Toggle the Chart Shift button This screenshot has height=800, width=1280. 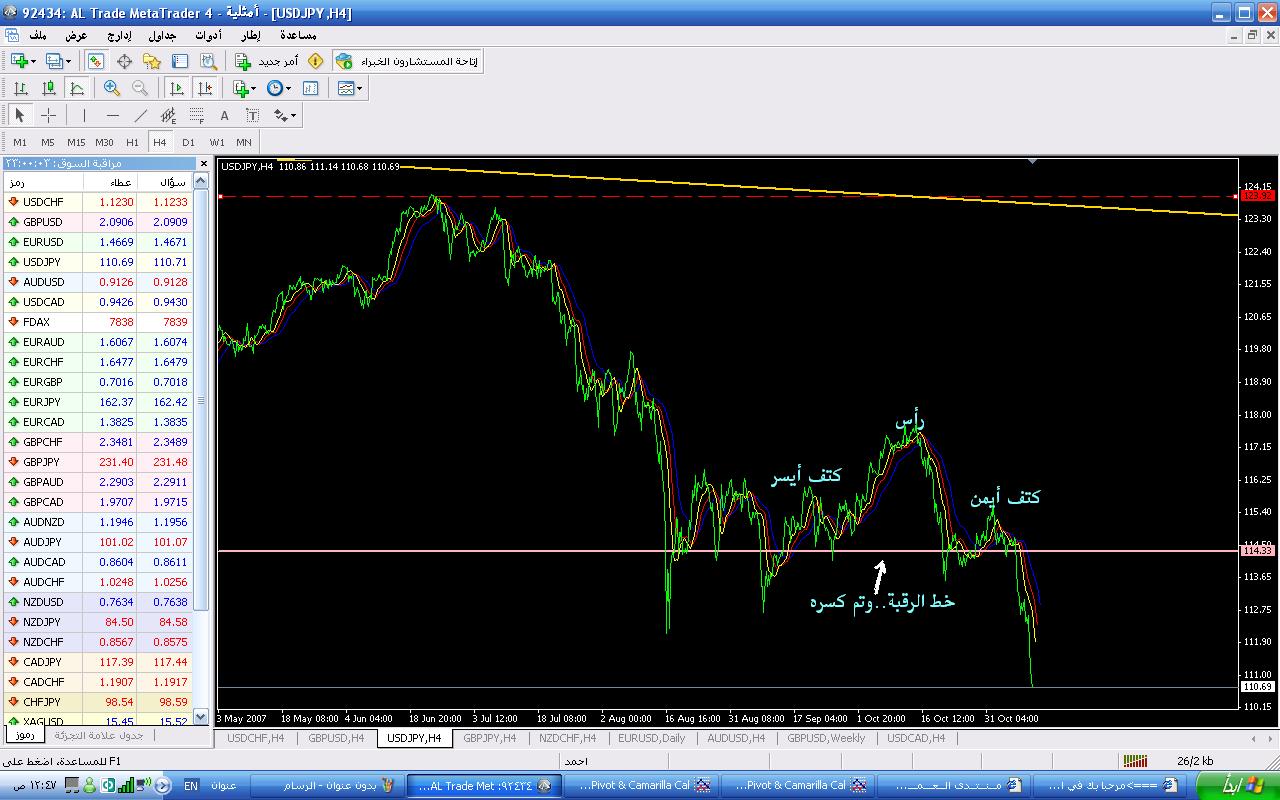pos(205,88)
